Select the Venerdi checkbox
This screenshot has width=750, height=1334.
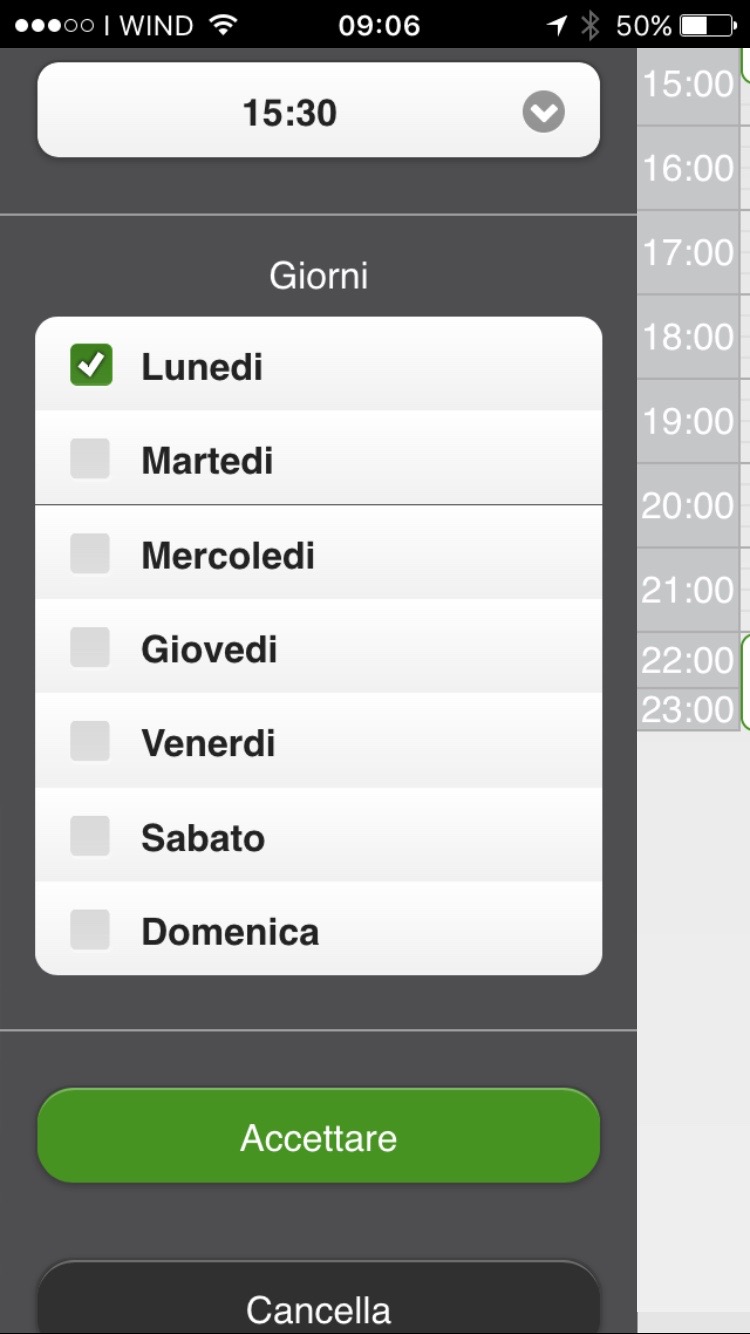pyautogui.click(x=90, y=742)
